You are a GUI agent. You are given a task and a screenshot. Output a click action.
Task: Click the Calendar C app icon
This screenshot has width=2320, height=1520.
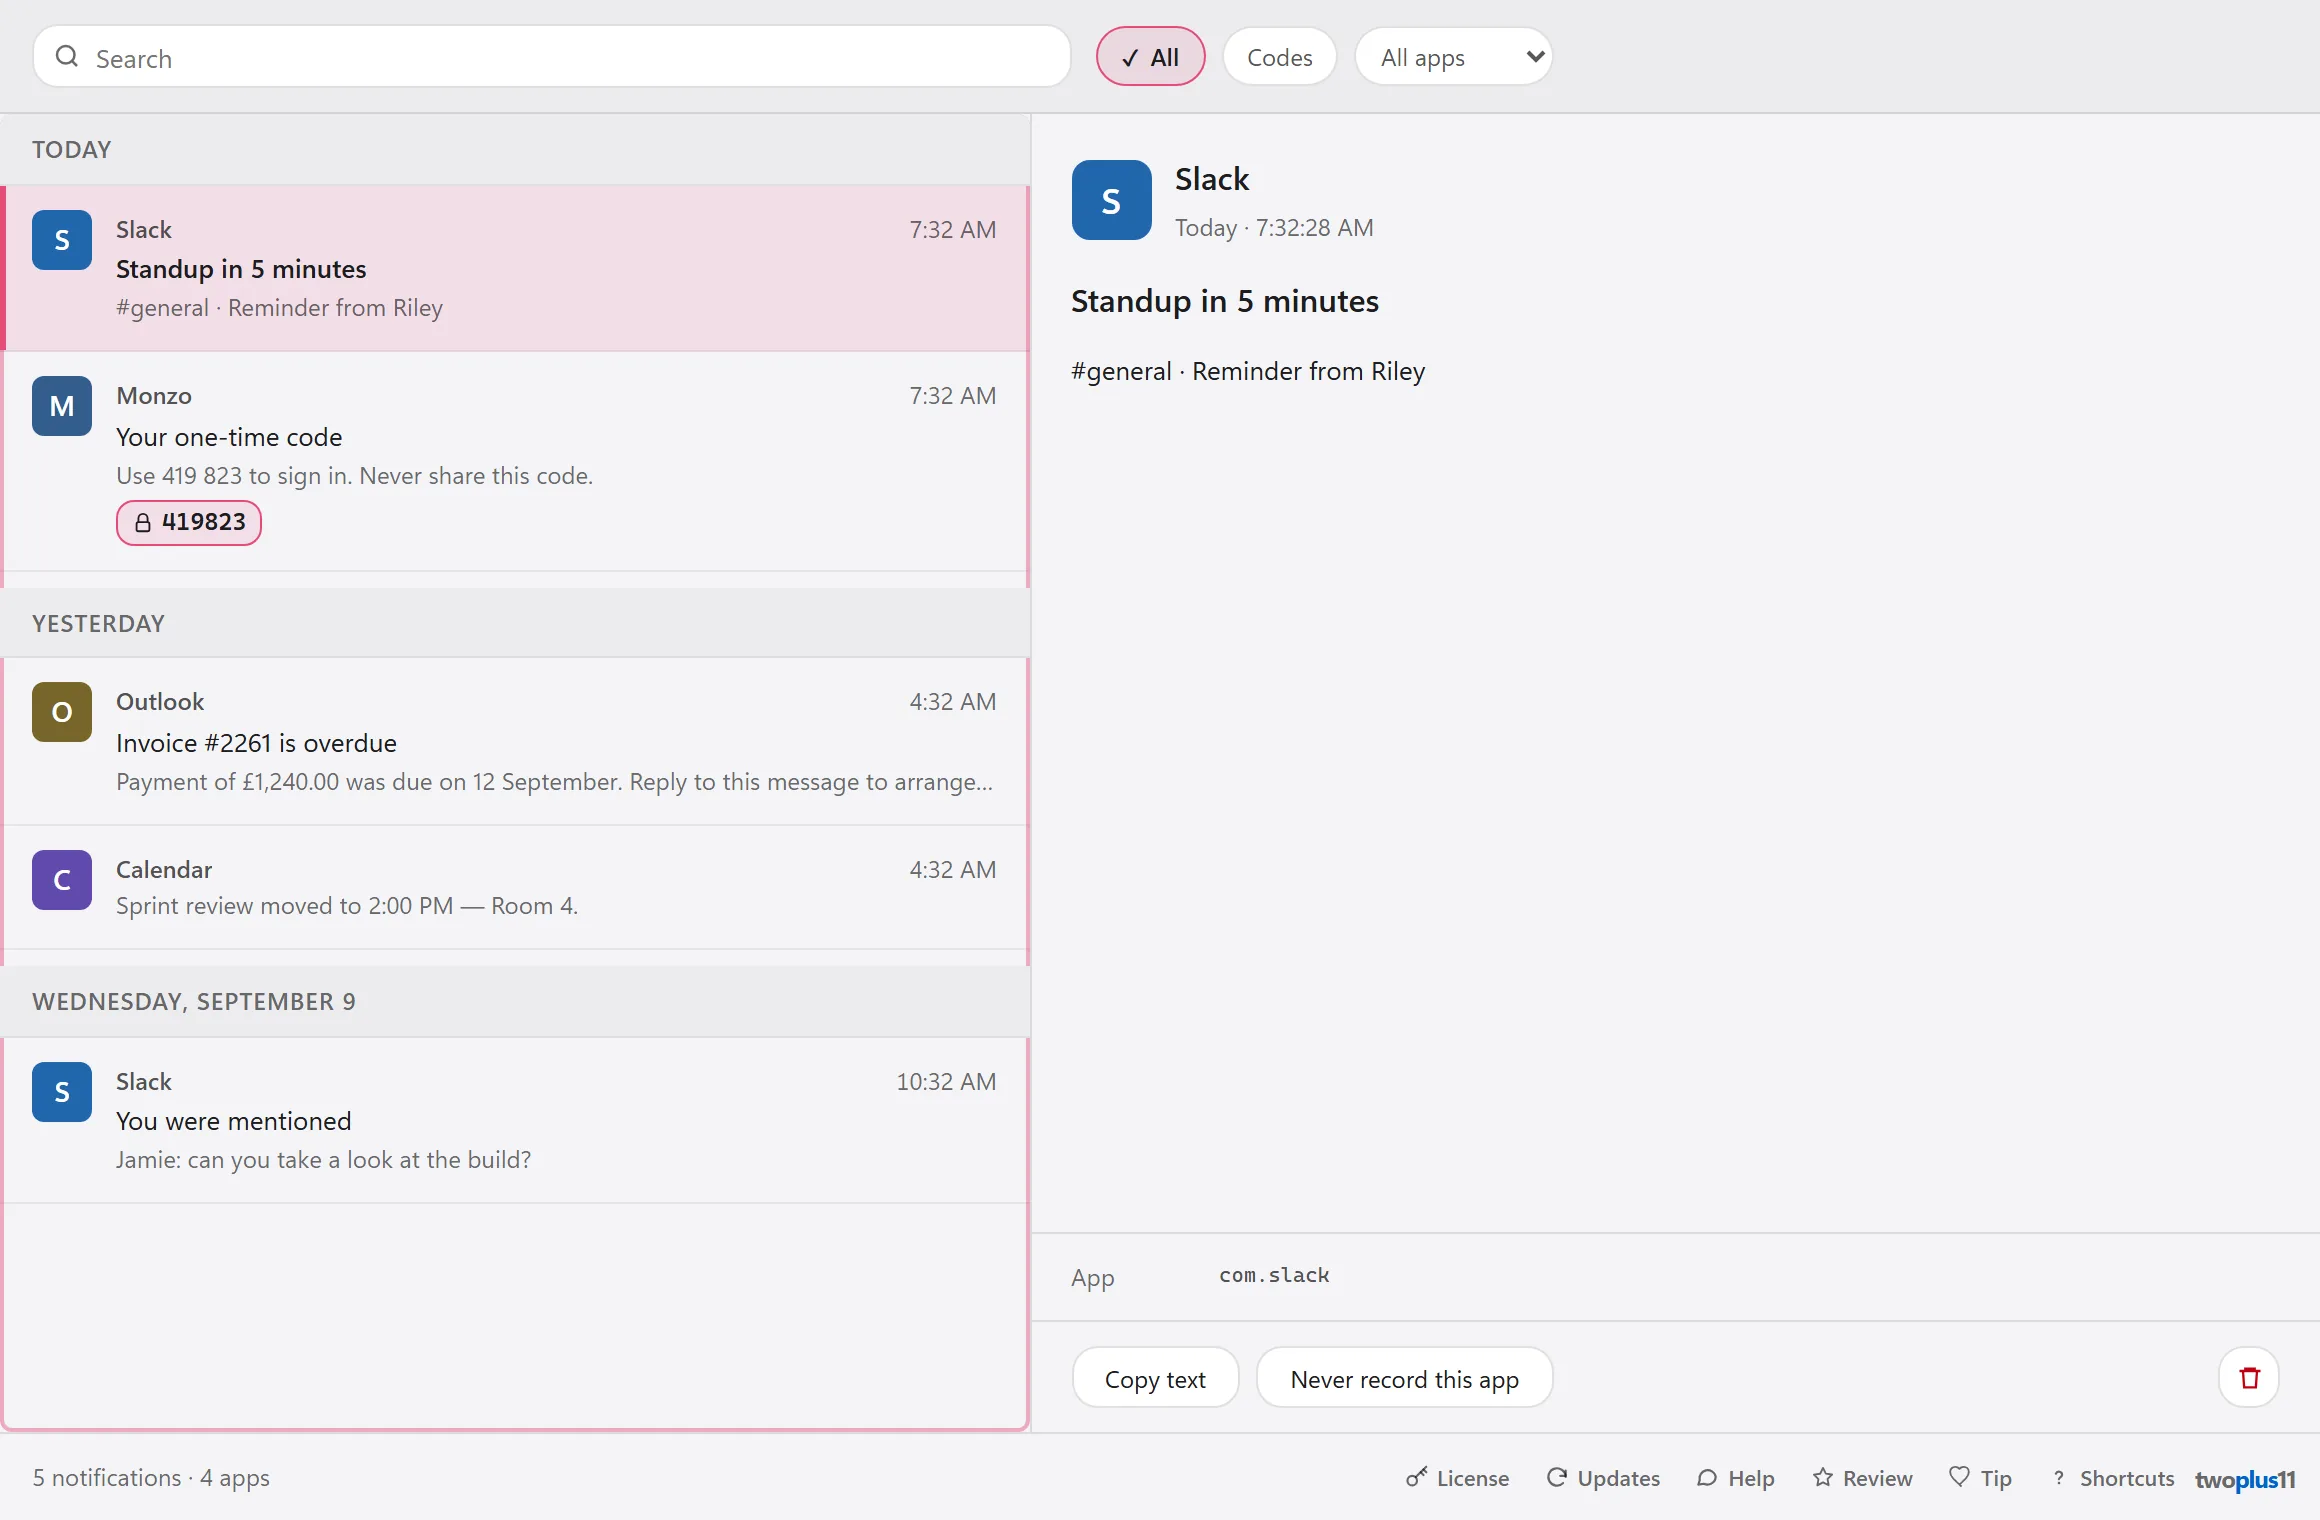point(62,880)
